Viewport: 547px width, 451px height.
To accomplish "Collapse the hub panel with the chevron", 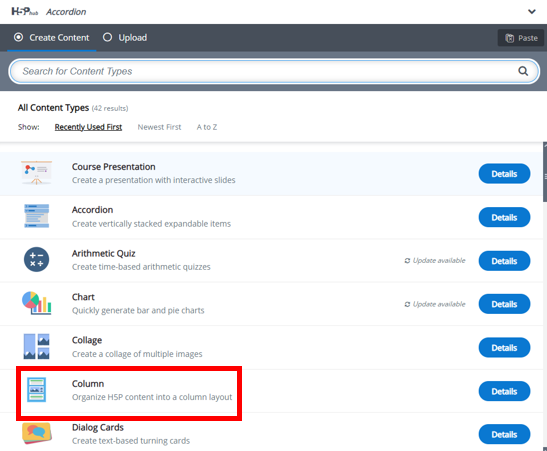I will coord(532,12).
